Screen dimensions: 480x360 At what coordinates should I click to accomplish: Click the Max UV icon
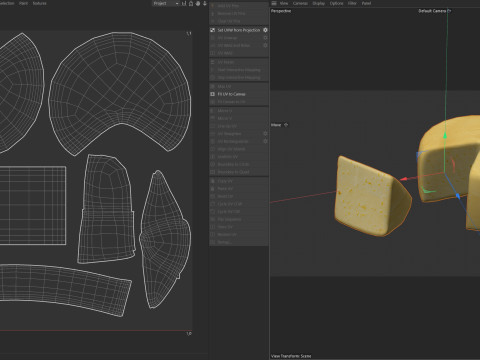(212, 86)
